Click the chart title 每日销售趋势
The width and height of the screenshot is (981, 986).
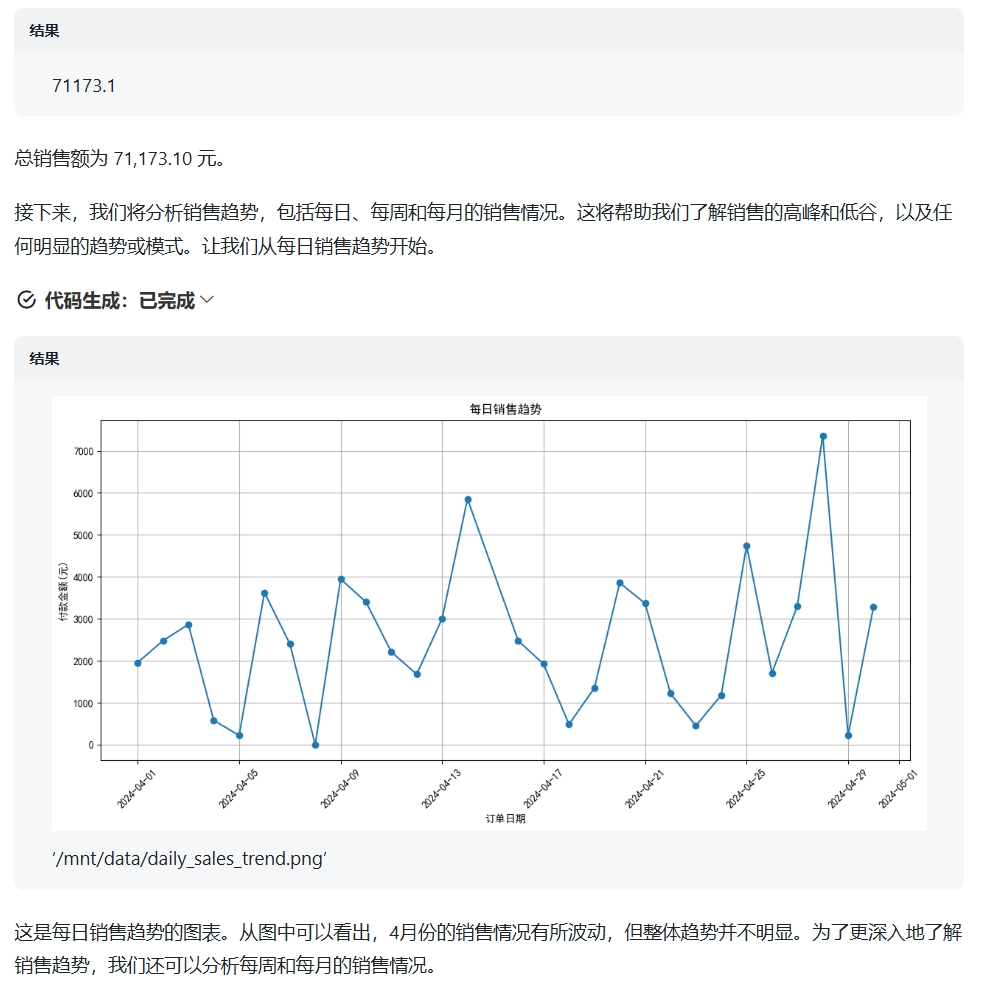click(505, 409)
